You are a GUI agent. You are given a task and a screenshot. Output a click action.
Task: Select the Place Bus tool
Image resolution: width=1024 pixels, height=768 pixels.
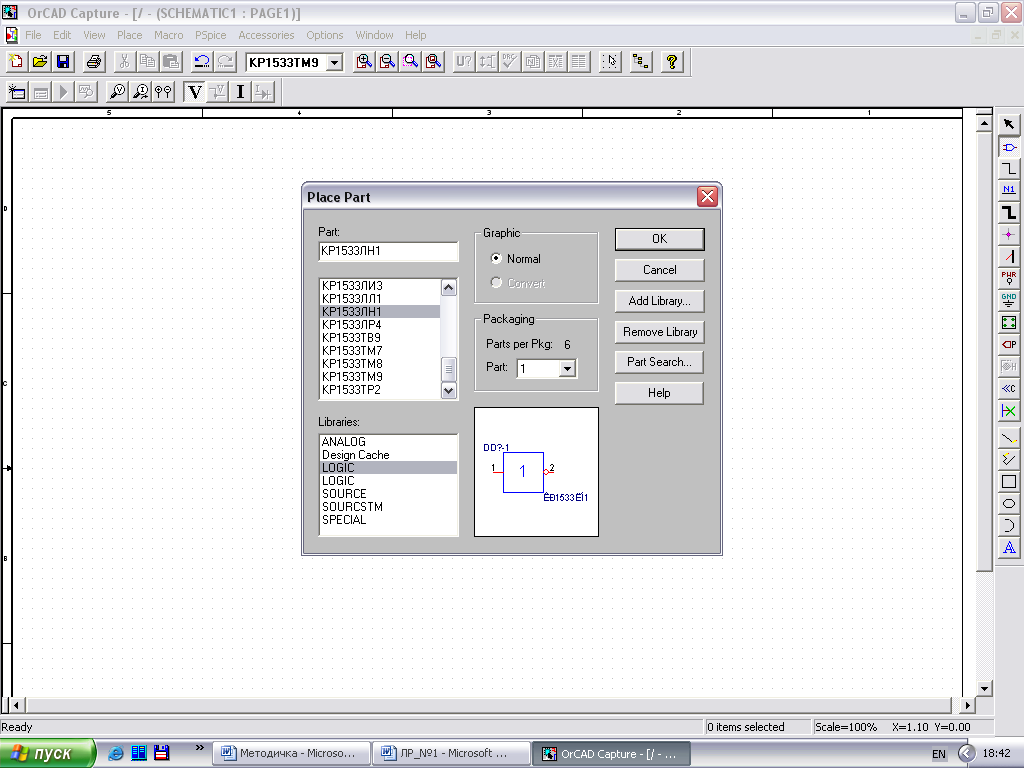(1009, 212)
